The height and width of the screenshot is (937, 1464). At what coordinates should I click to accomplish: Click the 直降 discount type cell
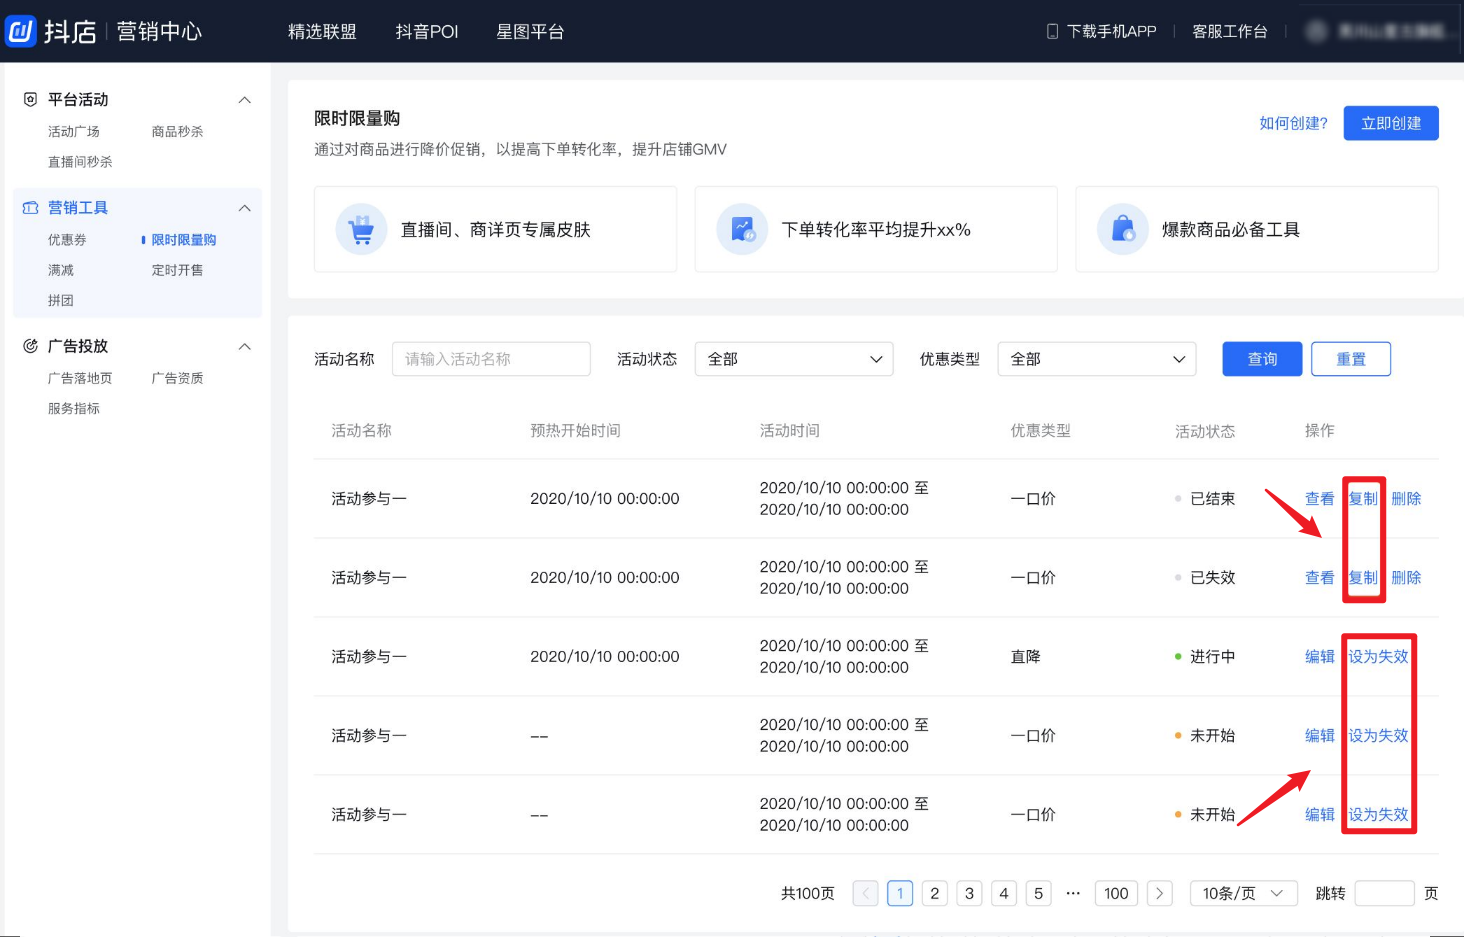pos(1025,656)
